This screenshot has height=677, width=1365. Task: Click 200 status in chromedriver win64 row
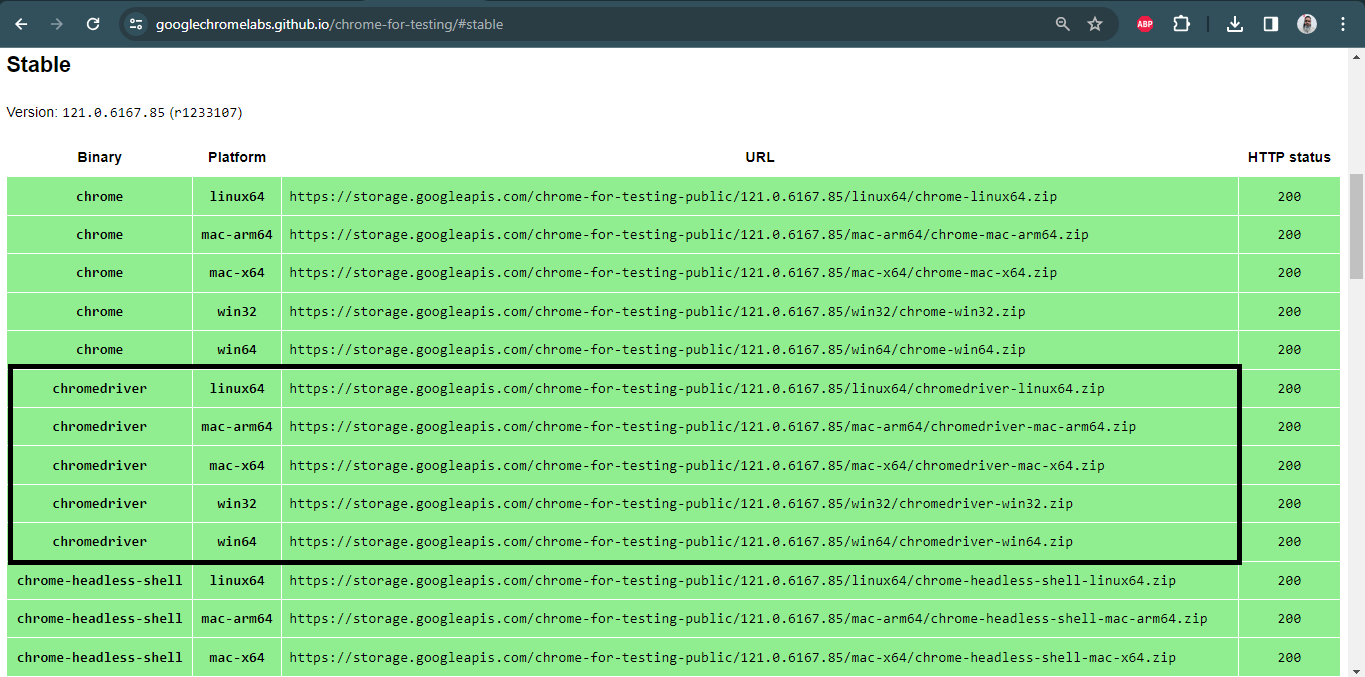click(1289, 542)
